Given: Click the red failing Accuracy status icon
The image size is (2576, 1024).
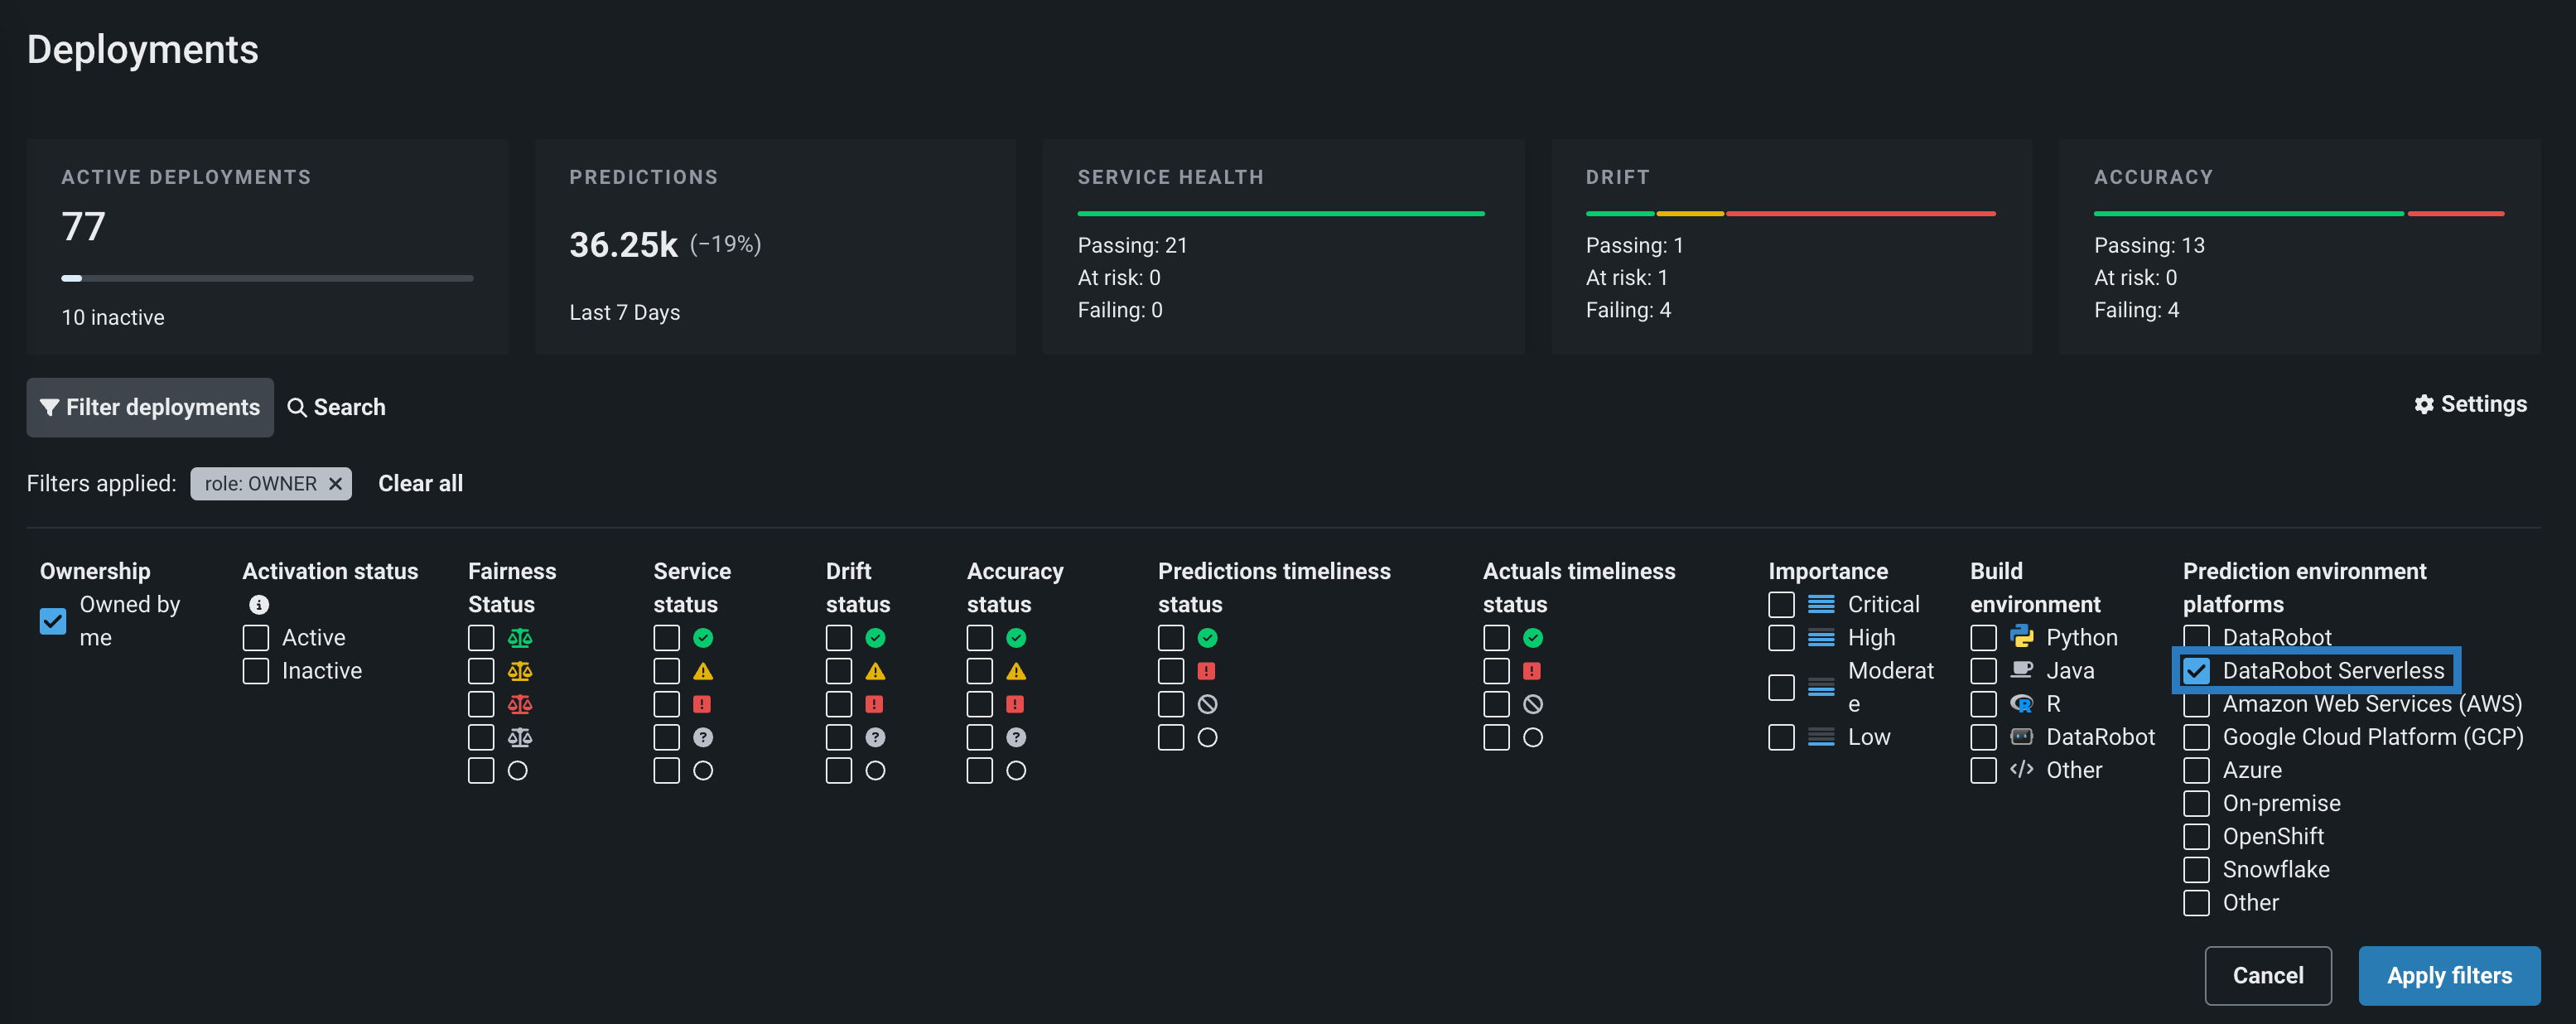Looking at the screenshot, I should 1015,704.
